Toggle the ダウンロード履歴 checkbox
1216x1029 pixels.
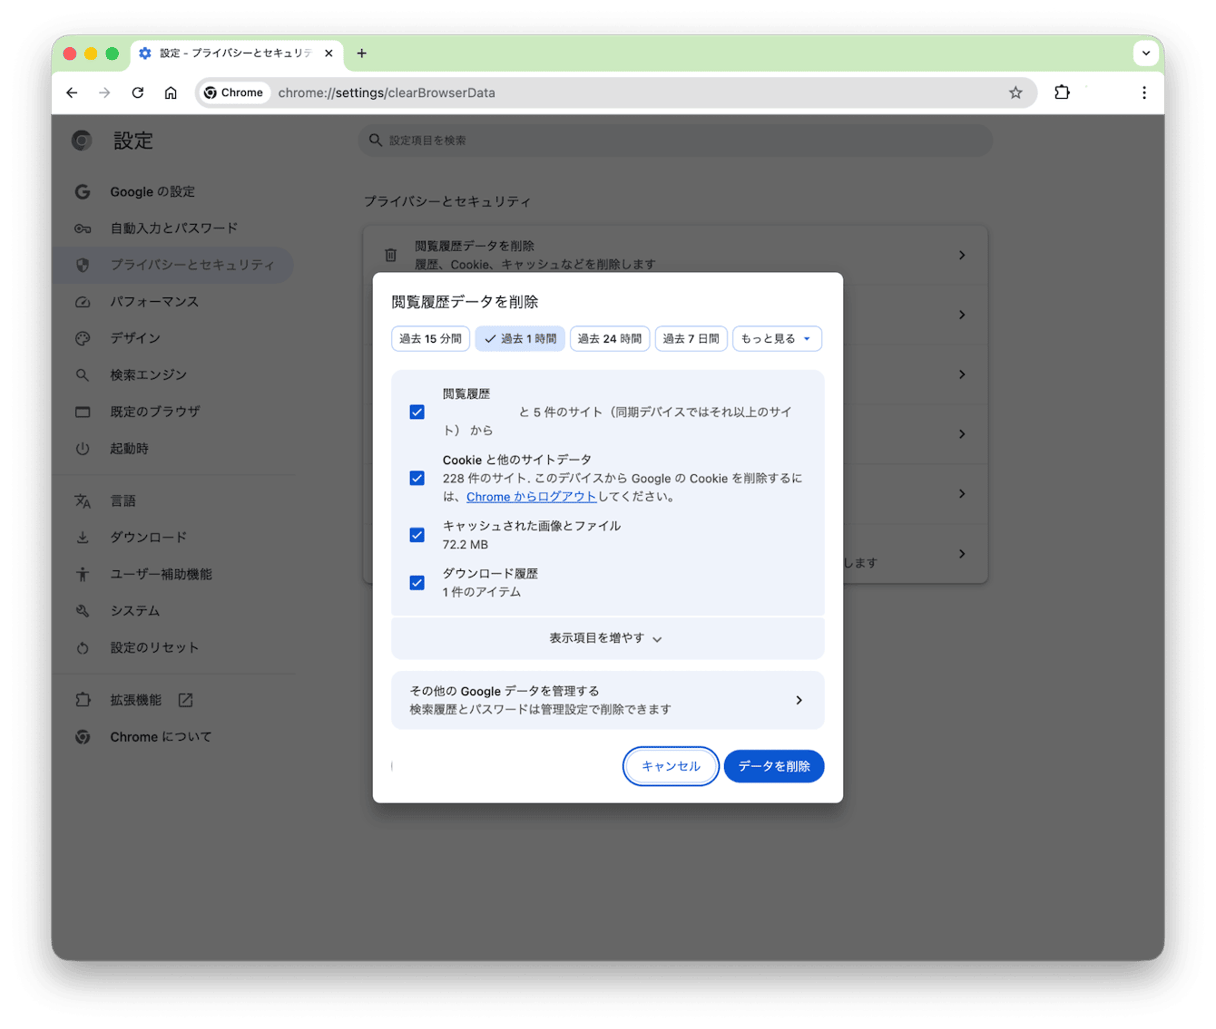click(x=417, y=582)
